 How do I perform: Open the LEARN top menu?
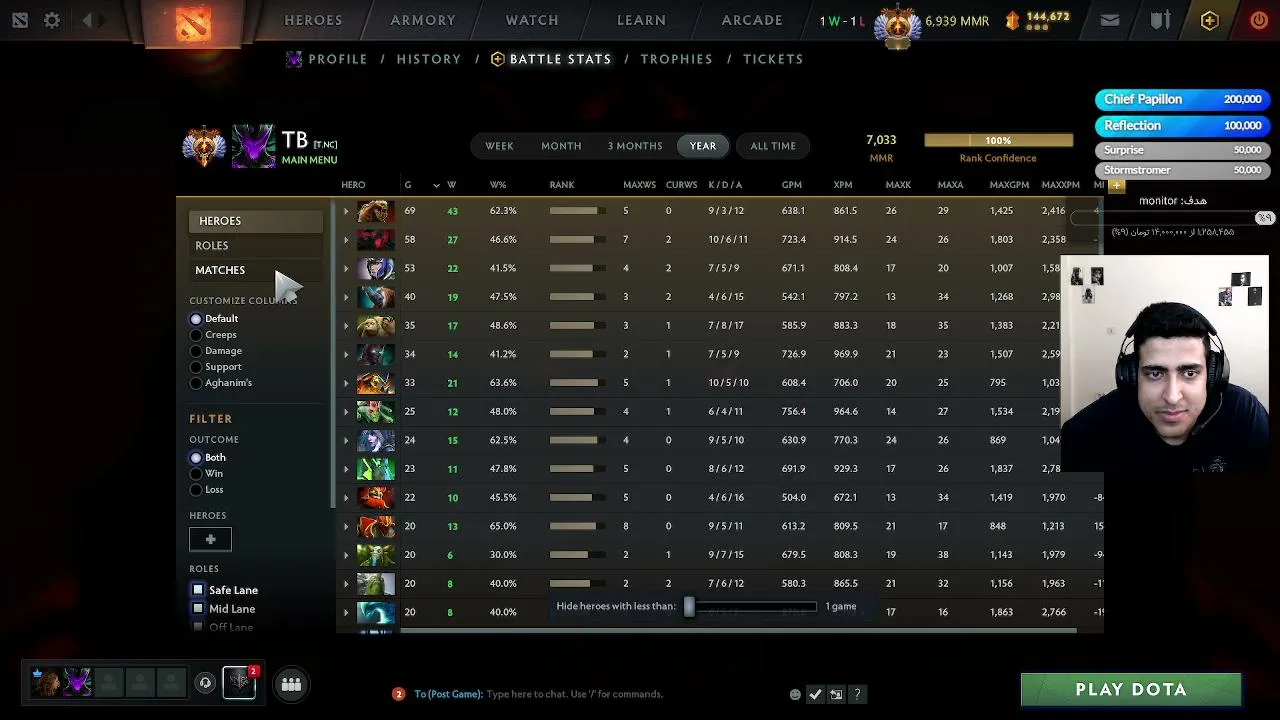(x=641, y=20)
